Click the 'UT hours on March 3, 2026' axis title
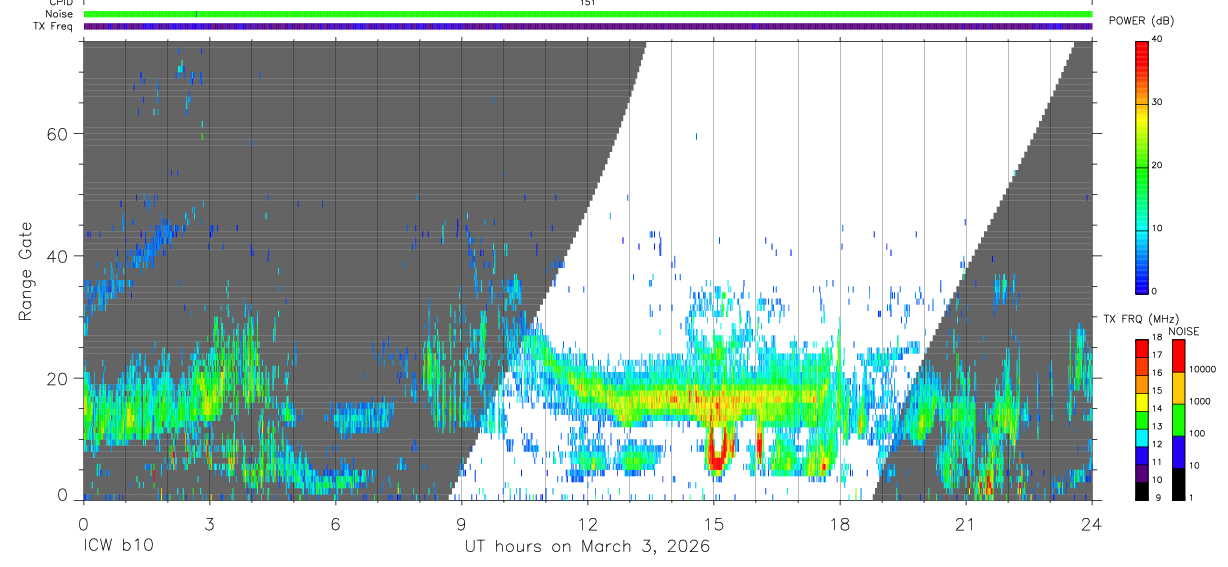This screenshot has width=1228, height=567. 587,547
